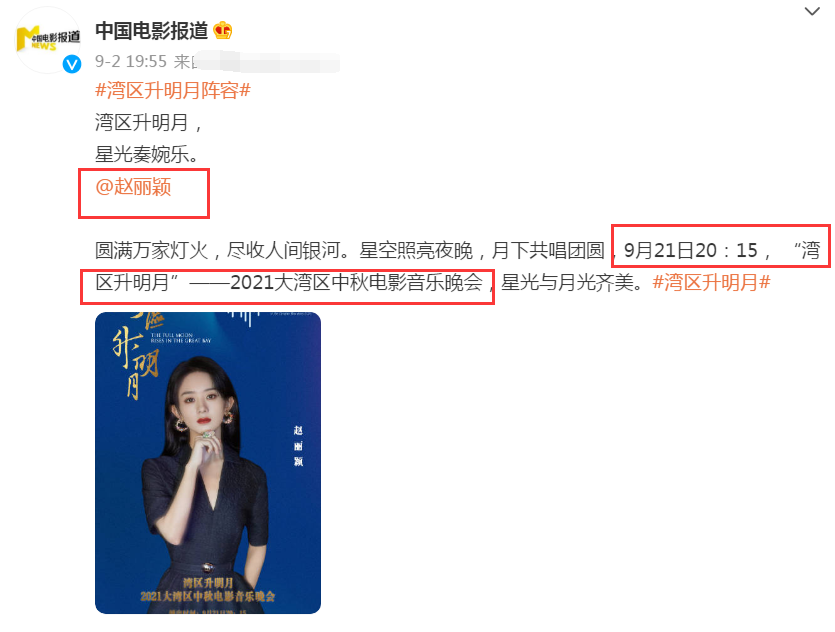Click the blue verified V badge
The image size is (835, 632).
tap(72, 64)
